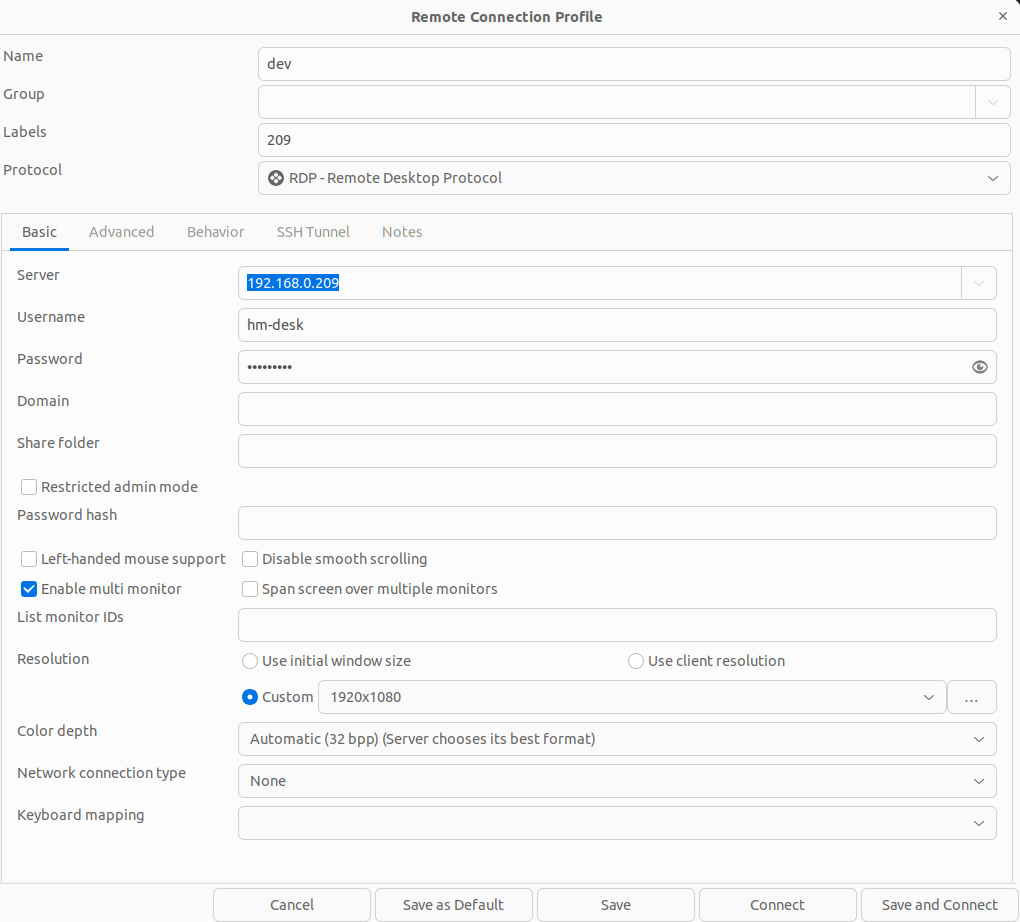
Task: Expand the Color depth dropdown
Action: pyautogui.click(x=616, y=739)
